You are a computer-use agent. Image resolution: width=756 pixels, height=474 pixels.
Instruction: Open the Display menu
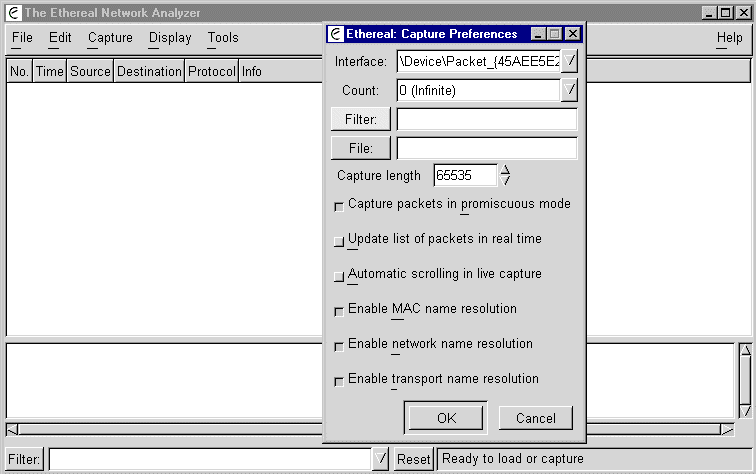pos(170,38)
